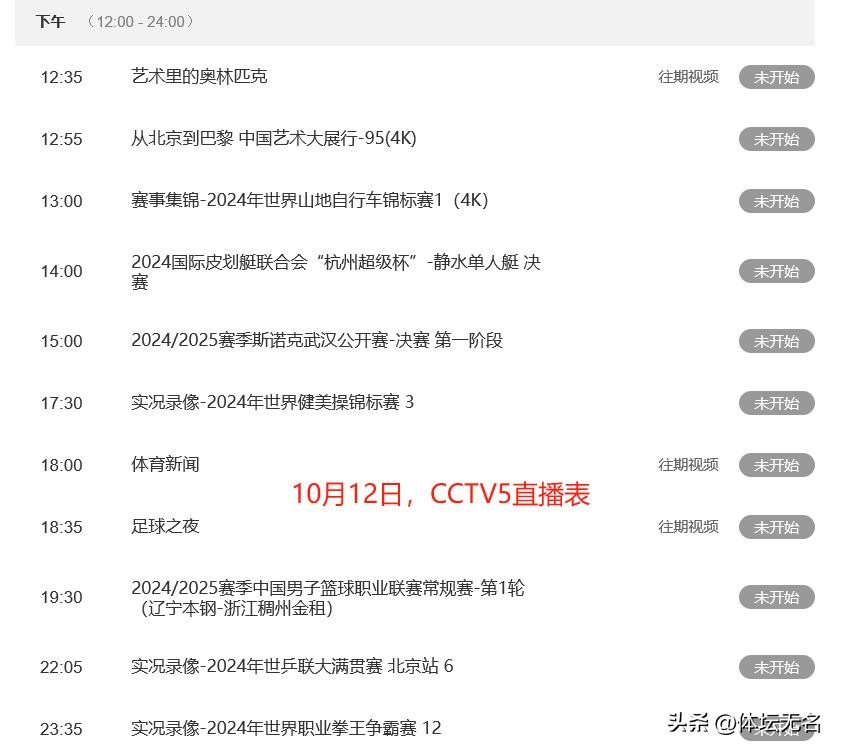Select 实况录像-2024年世界职业拳王争霸赛 12
This screenshot has width=841, height=752.
pyautogui.click(x=286, y=728)
